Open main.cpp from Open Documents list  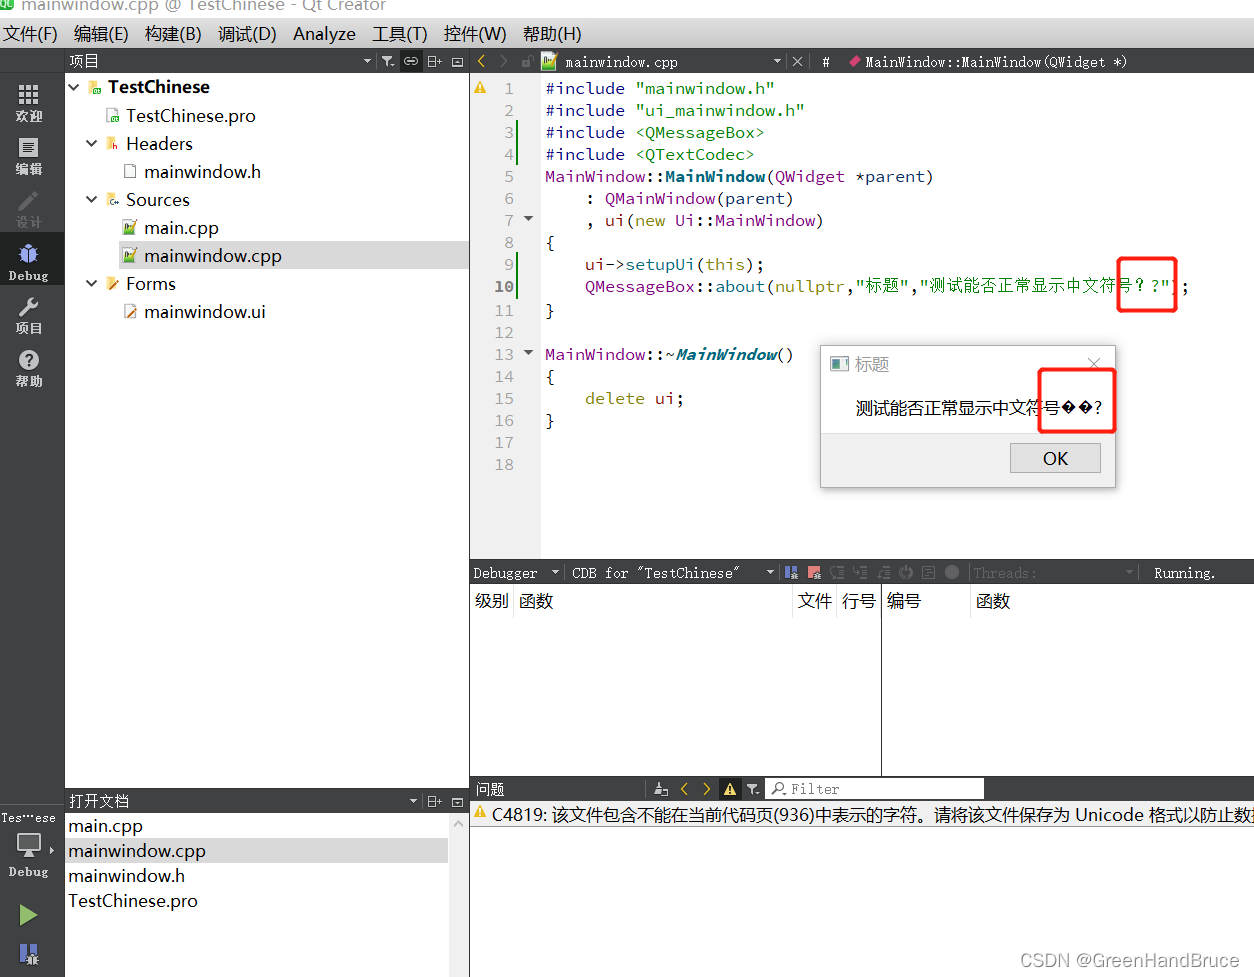click(106, 826)
